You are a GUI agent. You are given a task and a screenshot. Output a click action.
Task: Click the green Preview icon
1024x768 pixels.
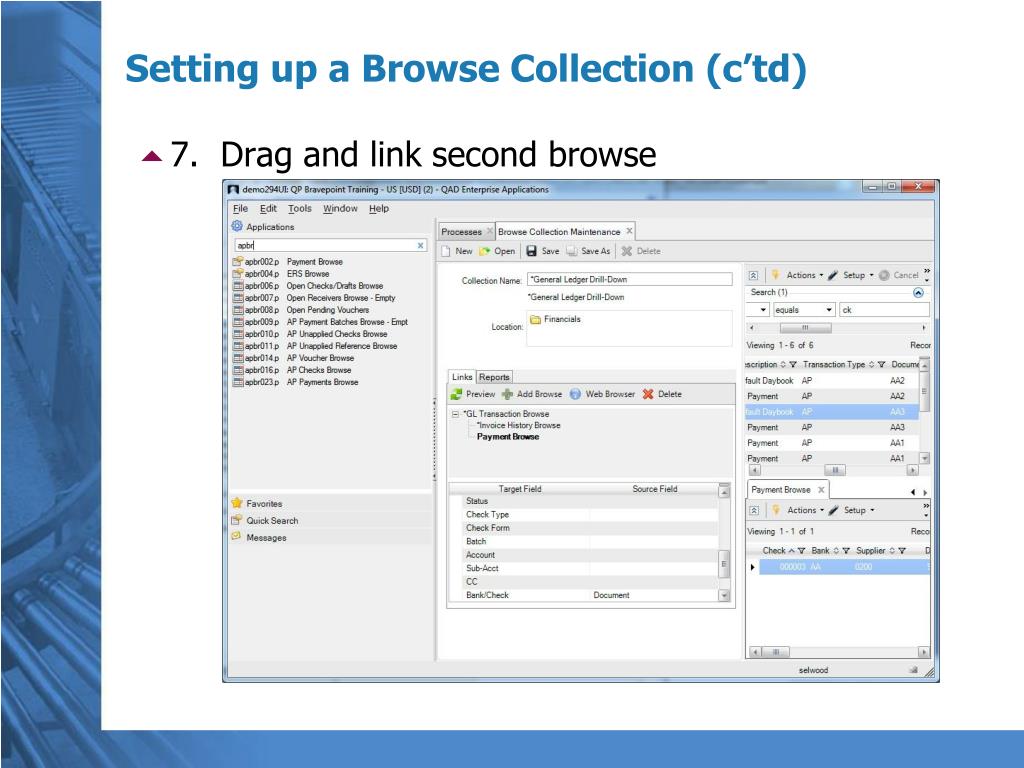(456, 394)
